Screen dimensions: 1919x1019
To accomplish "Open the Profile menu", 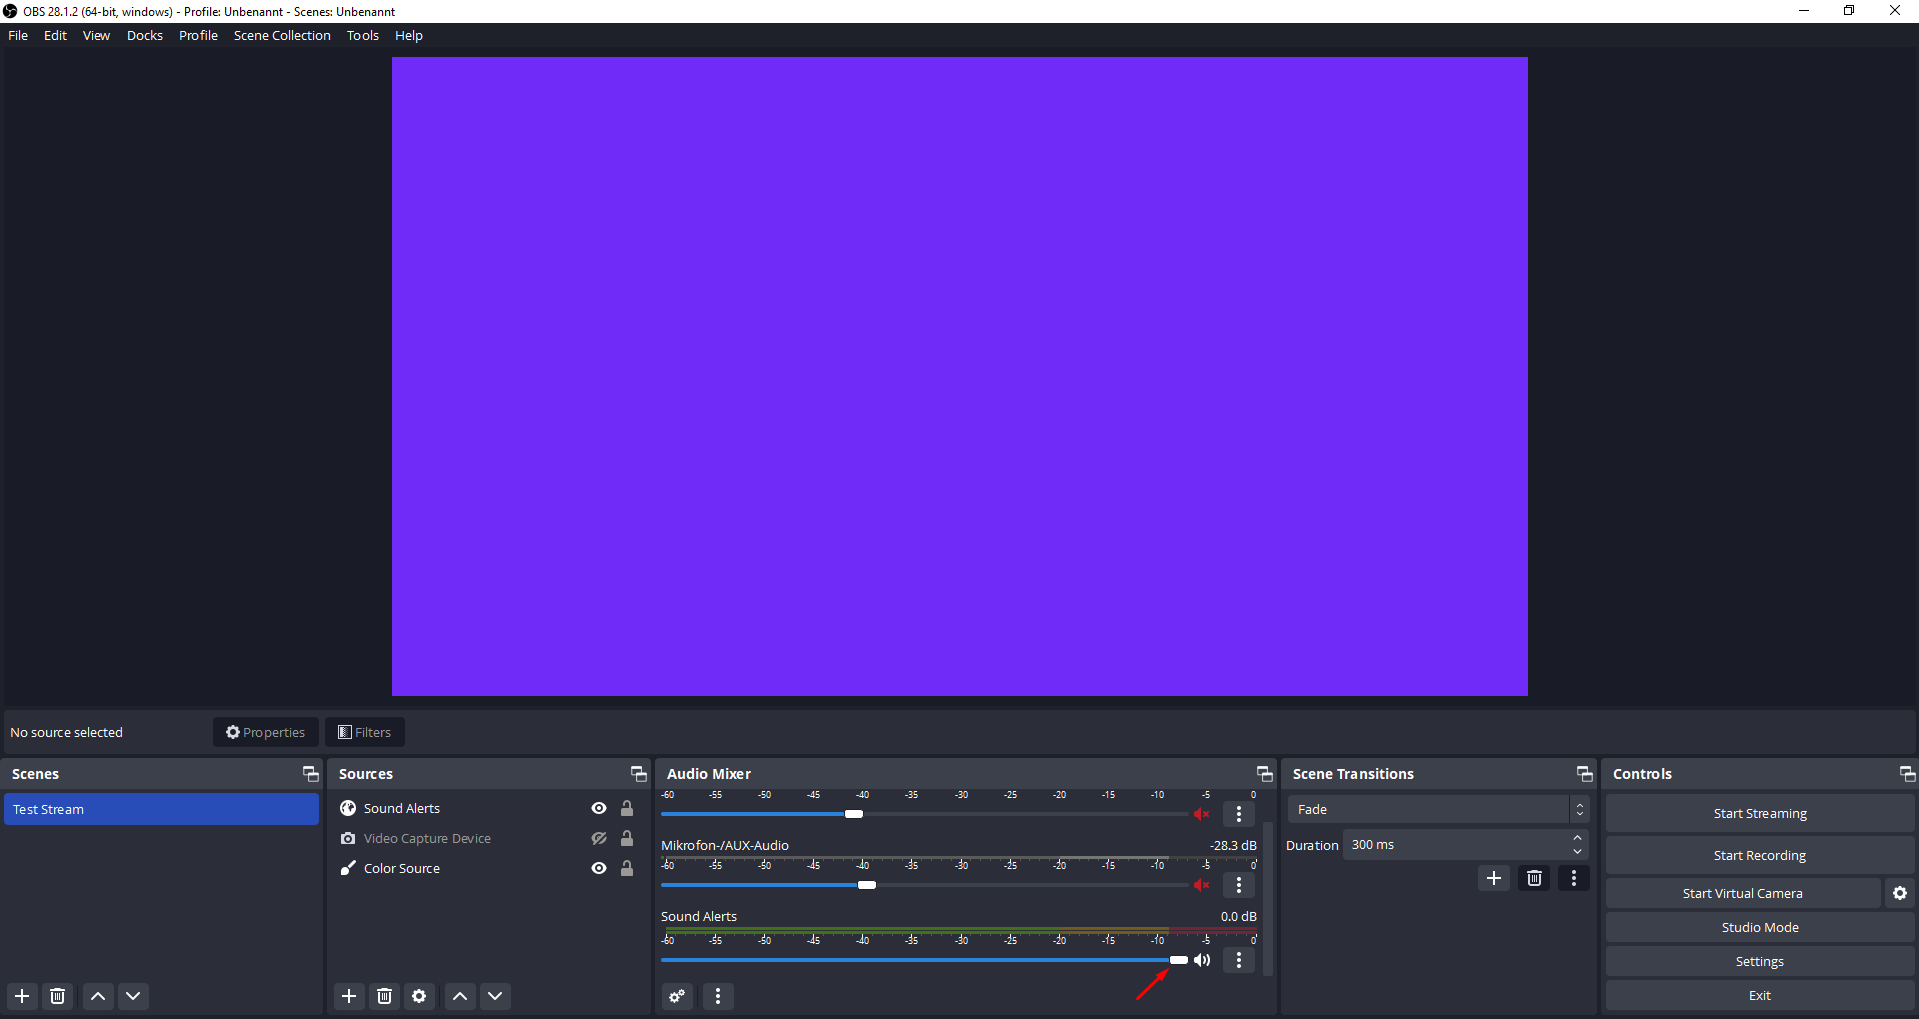I will point(198,35).
